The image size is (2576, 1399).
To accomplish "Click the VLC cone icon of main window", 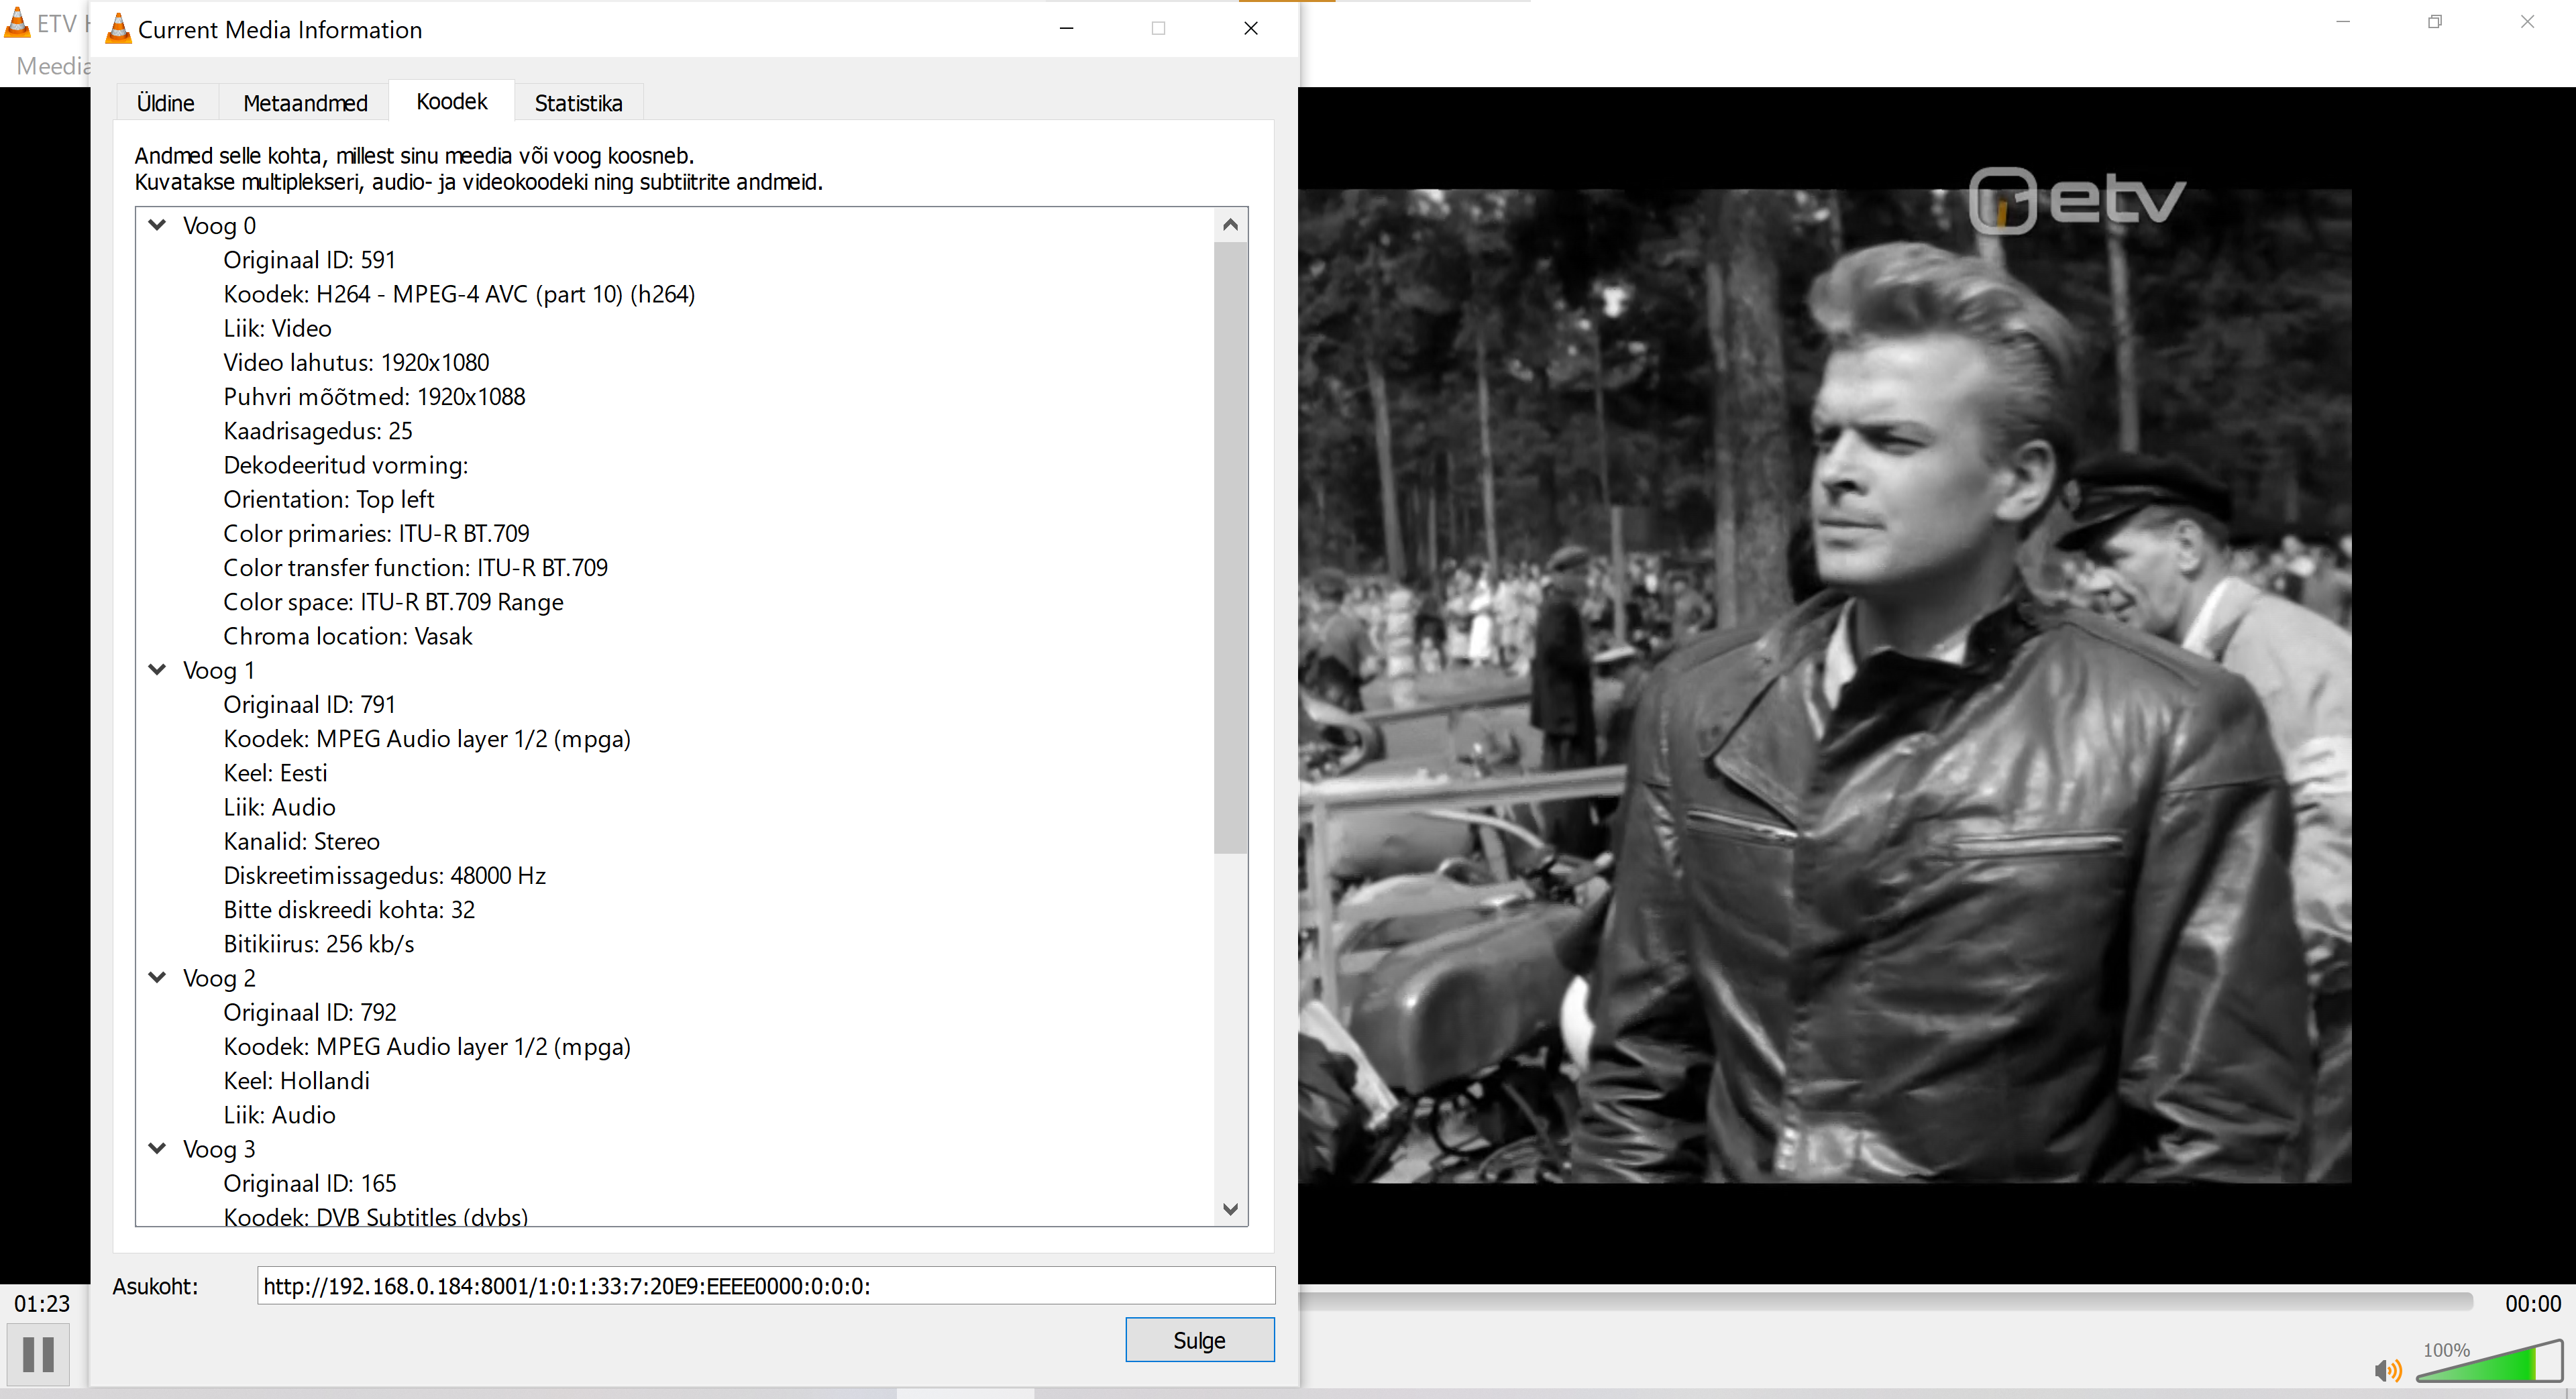I will [17, 23].
